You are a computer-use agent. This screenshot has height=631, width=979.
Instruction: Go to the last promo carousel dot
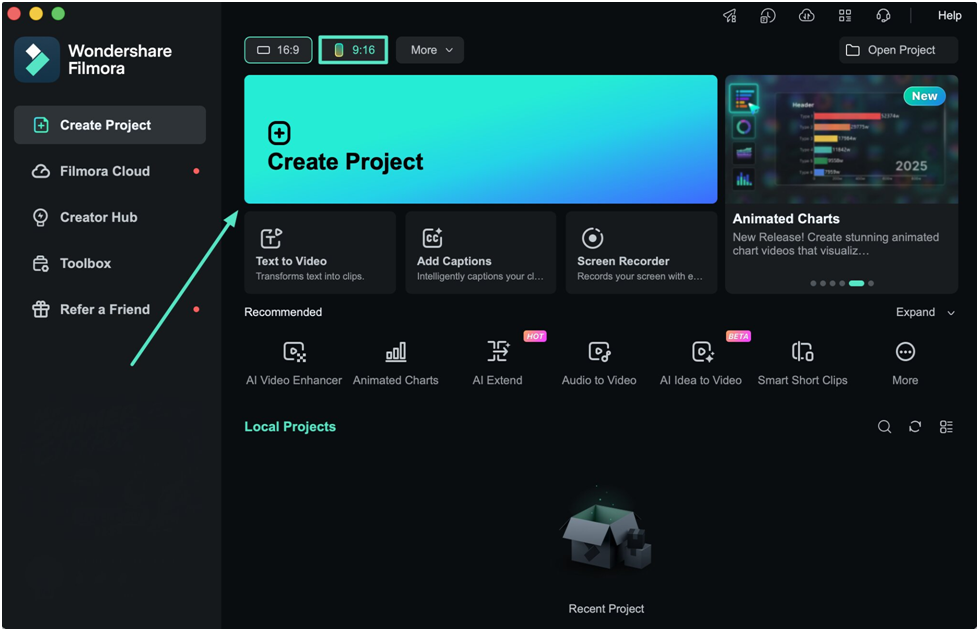pos(871,283)
